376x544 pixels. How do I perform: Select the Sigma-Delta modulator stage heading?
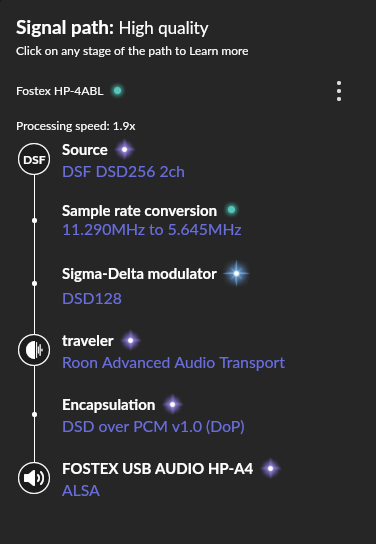click(x=139, y=274)
